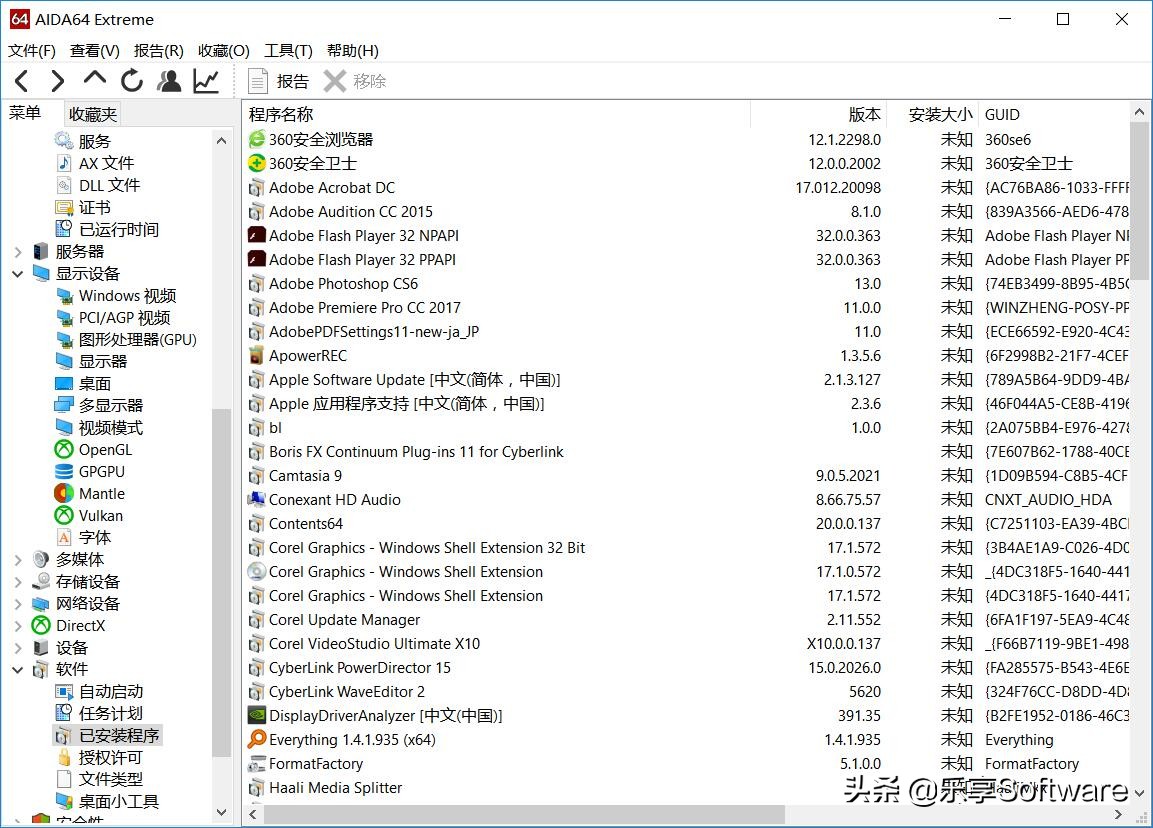Select the GPGPU tree icon
The width and height of the screenshot is (1153, 828).
pos(64,471)
